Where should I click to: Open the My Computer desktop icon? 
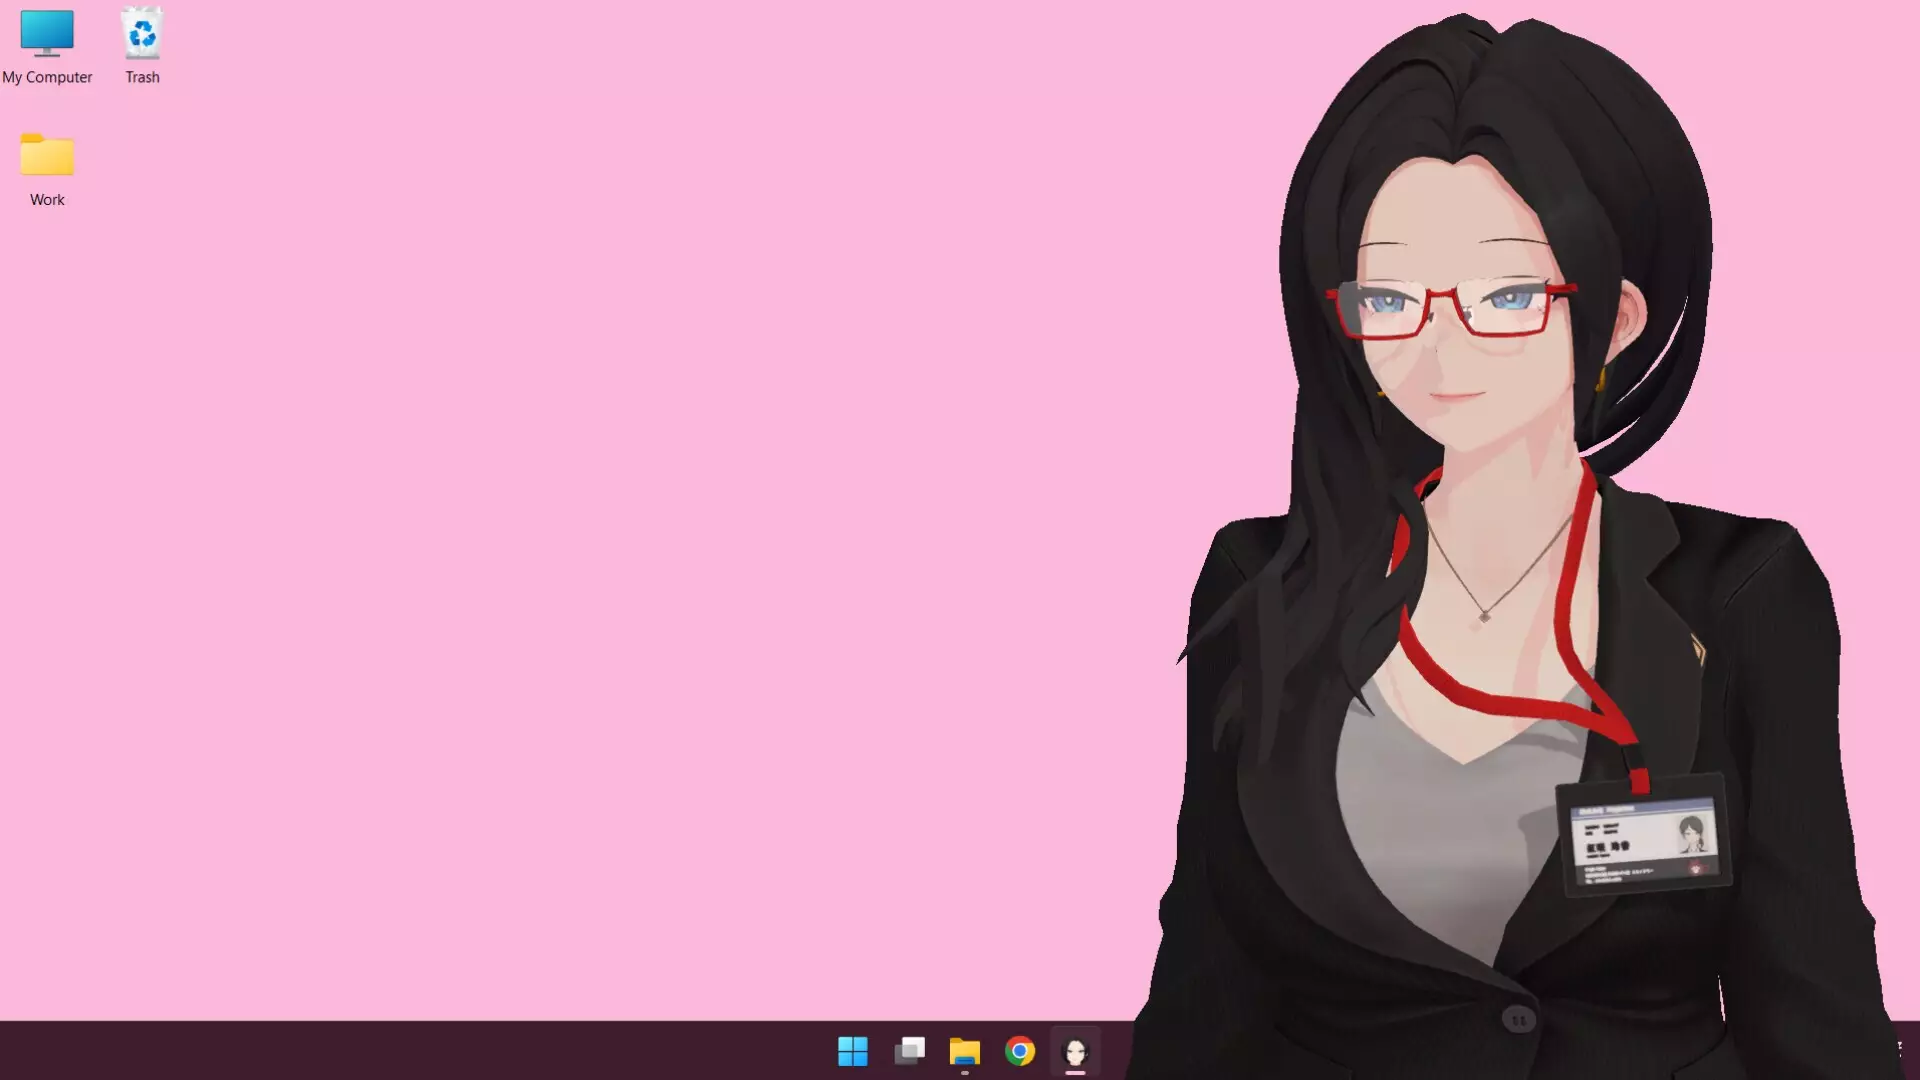[x=47, y=34]
